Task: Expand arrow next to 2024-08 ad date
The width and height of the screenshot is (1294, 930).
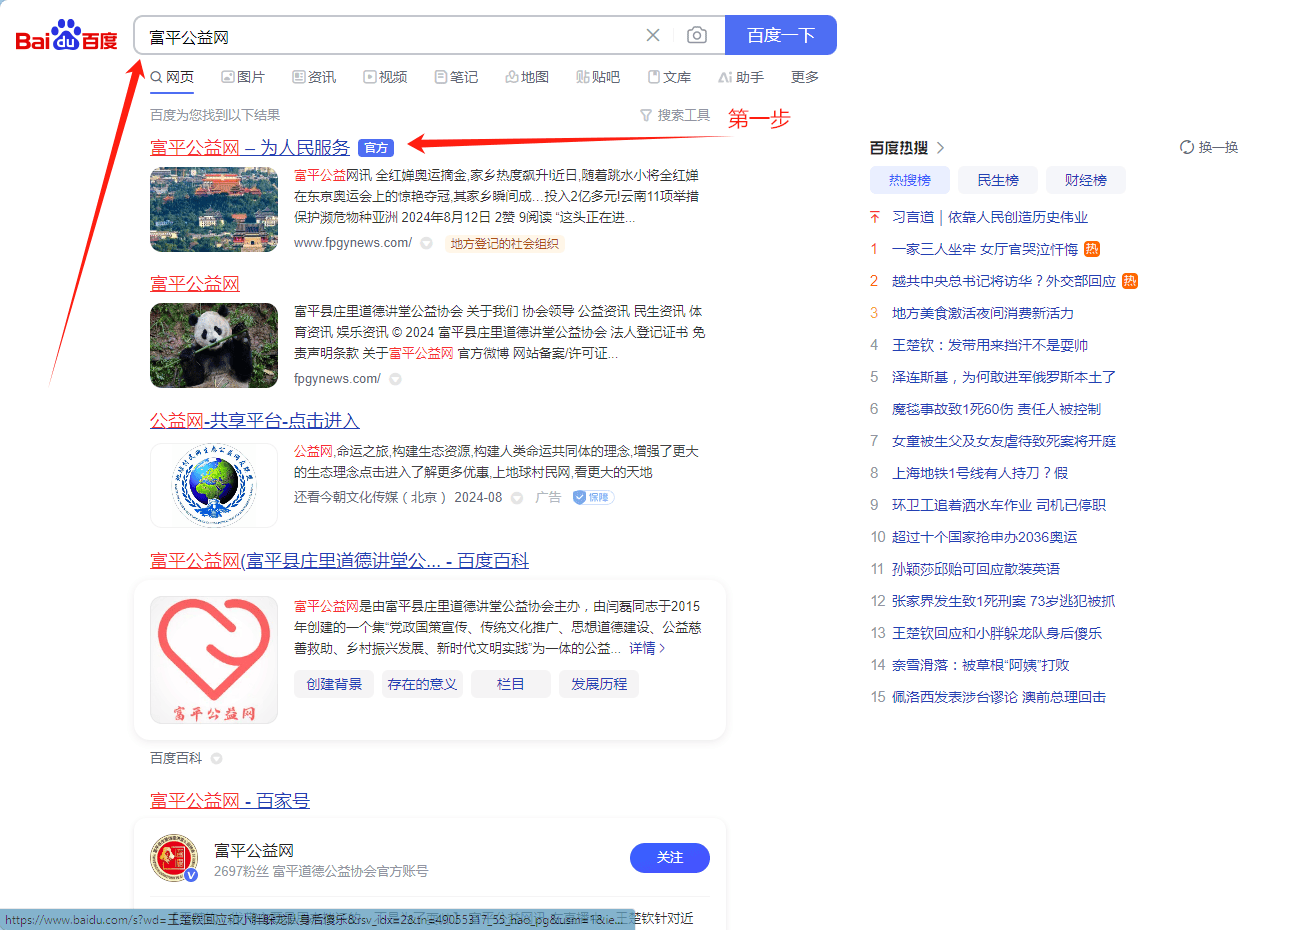Action: point(517,497)
